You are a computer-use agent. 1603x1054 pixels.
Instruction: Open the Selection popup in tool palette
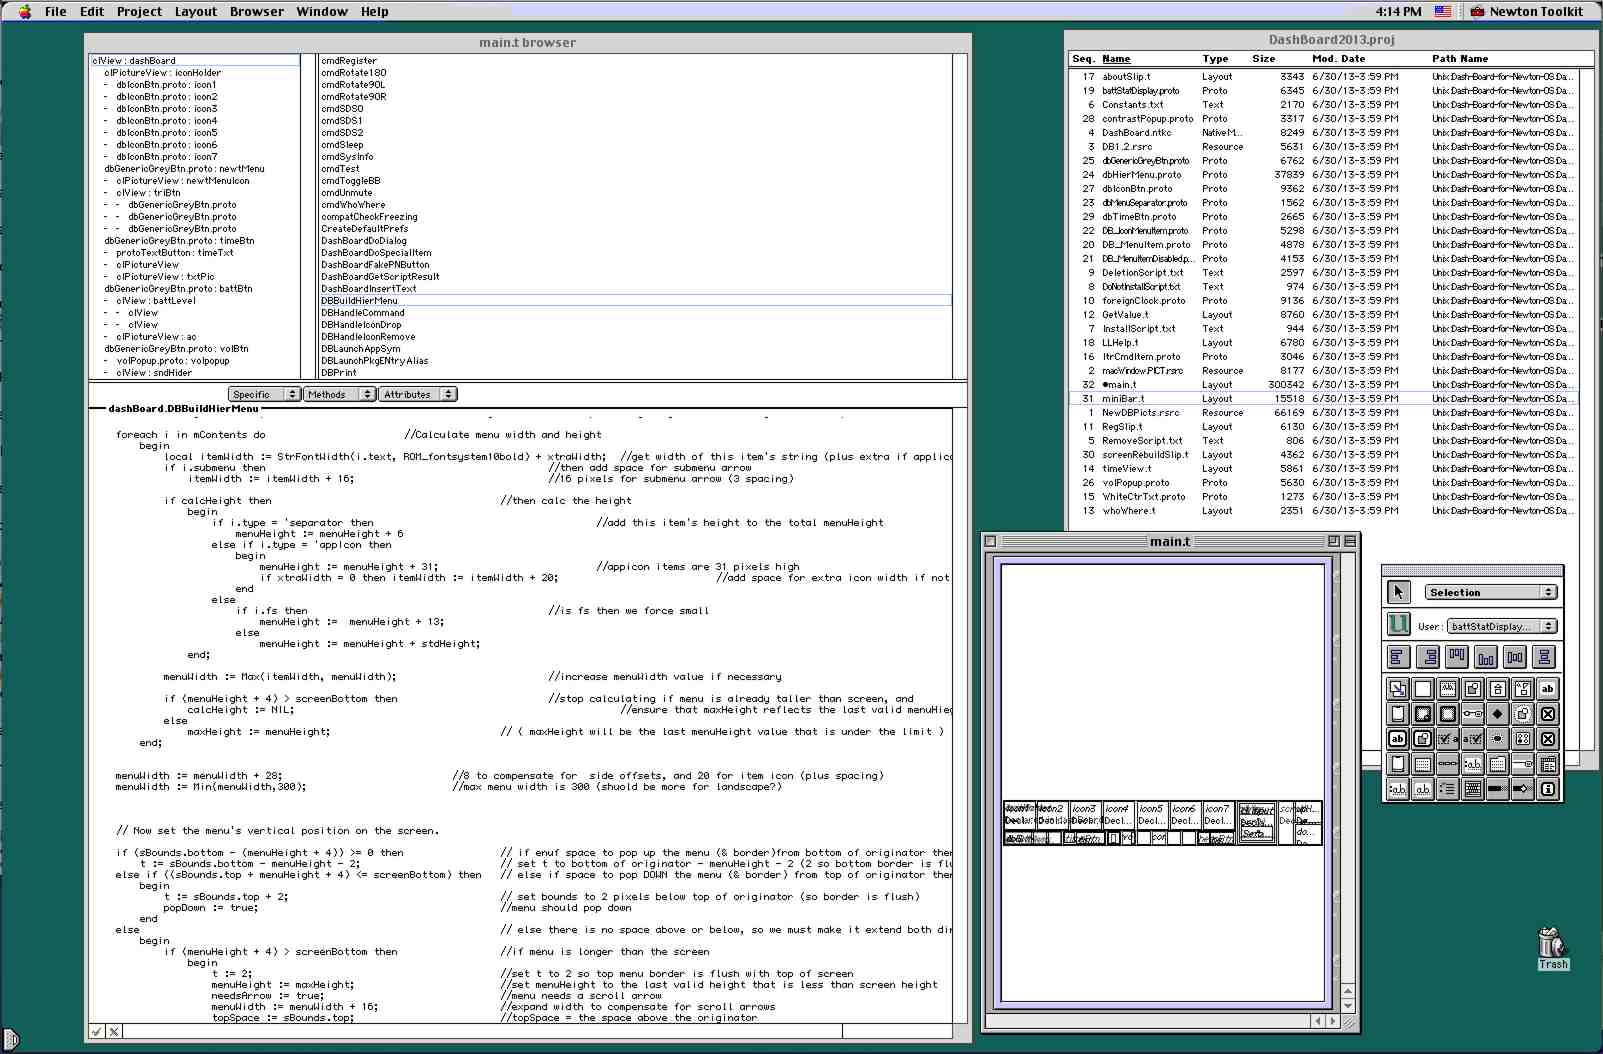(1491, 592)
